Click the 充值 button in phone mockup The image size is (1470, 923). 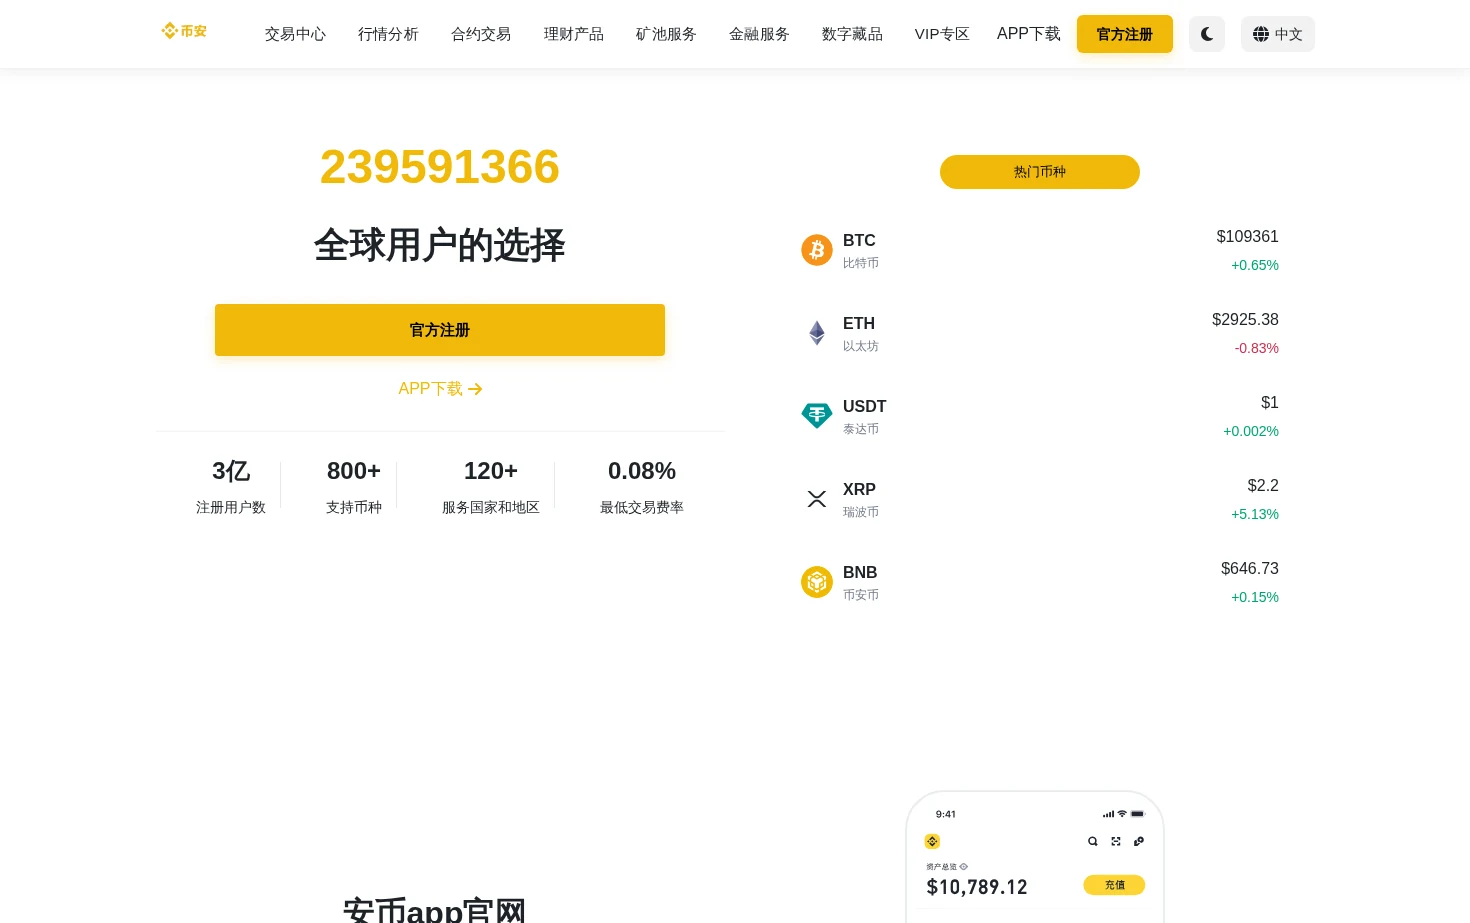click(x=1114, y=885)
